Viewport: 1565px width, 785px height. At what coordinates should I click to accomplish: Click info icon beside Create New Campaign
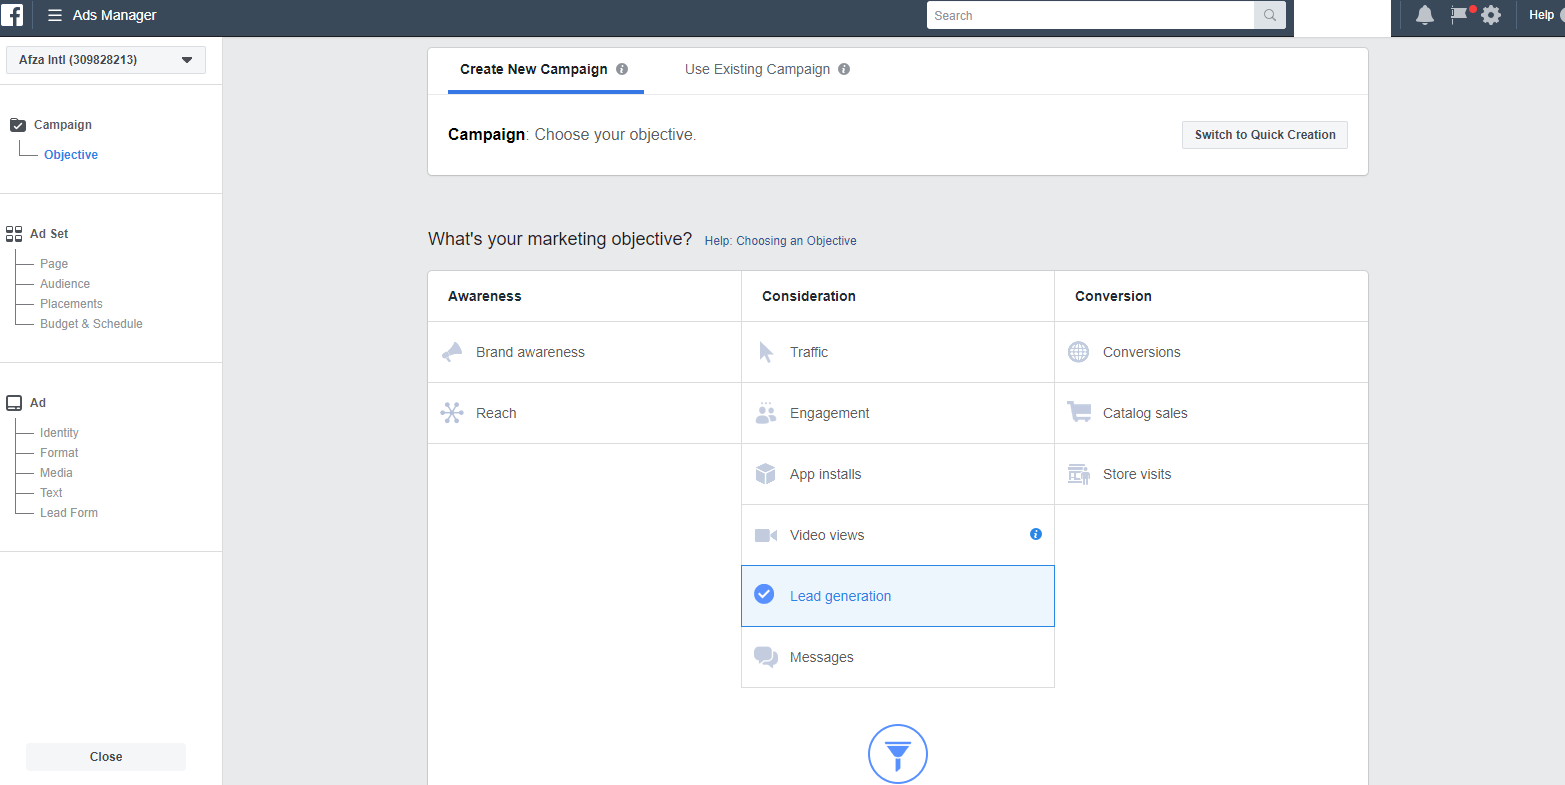[622, 69]
